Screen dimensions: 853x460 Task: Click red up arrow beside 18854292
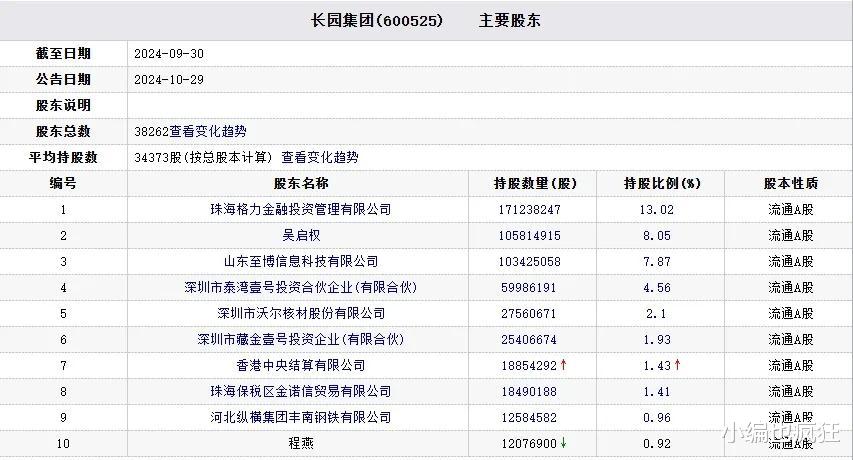coord(564,365)
